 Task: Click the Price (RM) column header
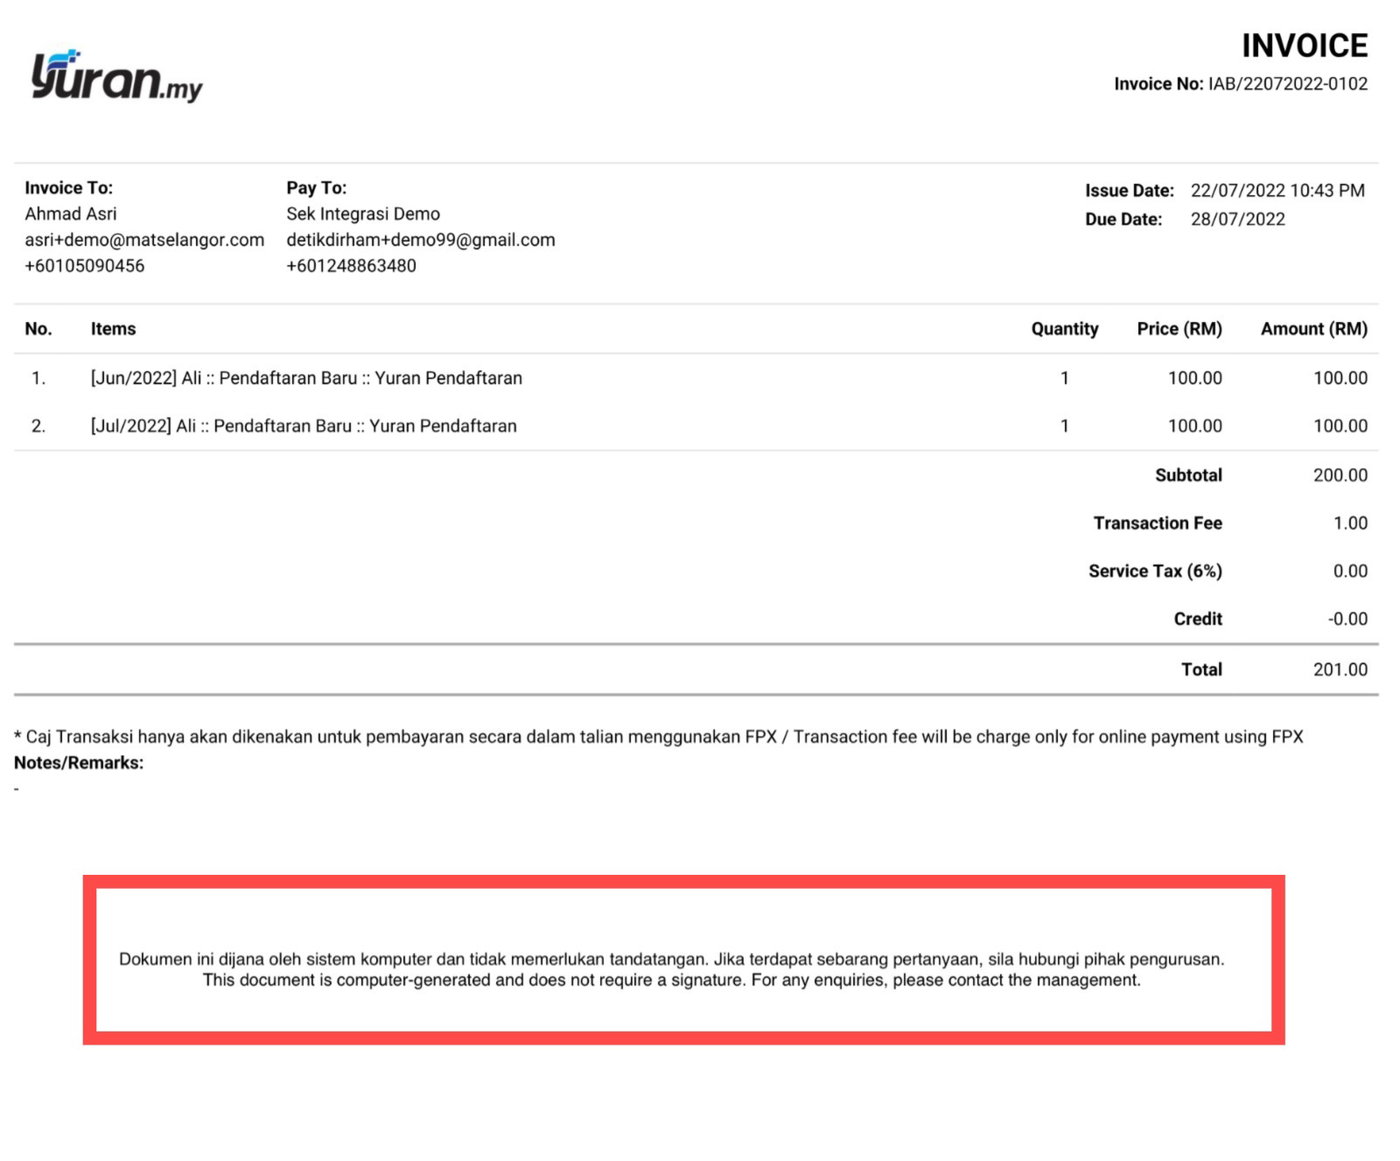(1180, 329)
